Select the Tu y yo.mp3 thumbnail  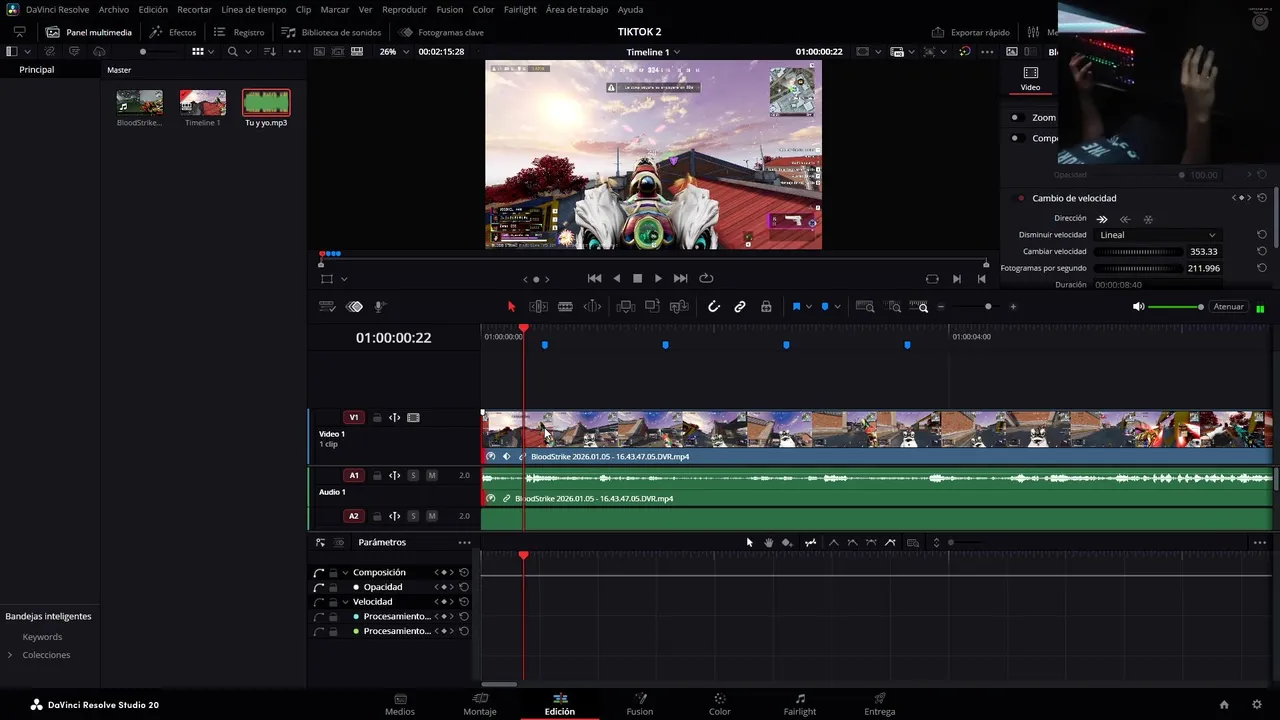click(266, 102)
